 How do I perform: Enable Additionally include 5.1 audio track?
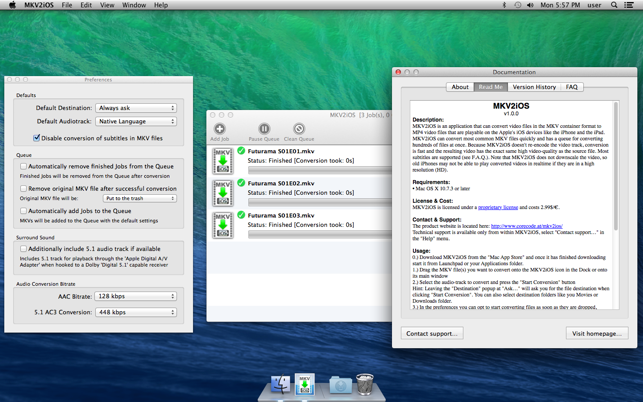(x=23, y=249)
